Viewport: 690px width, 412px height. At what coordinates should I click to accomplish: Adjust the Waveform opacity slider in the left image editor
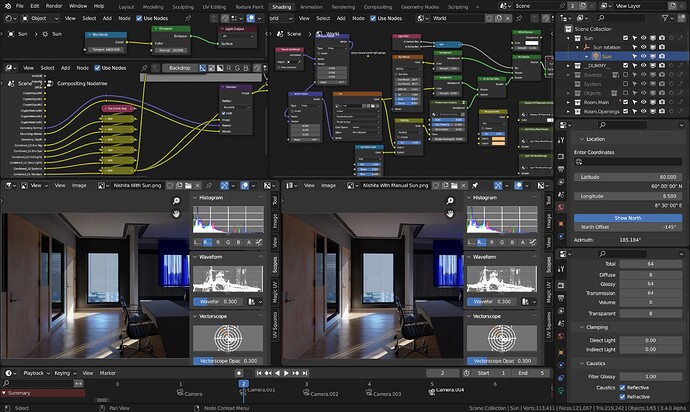(219, 302)
